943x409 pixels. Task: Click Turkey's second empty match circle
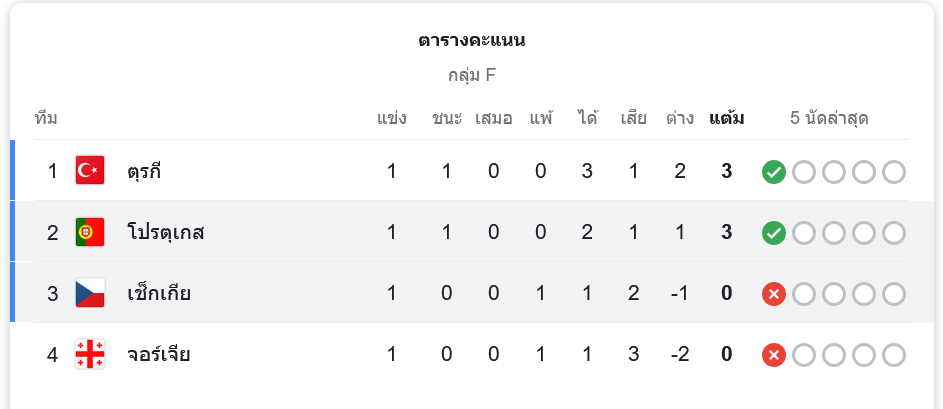click(x=834, y=172)
